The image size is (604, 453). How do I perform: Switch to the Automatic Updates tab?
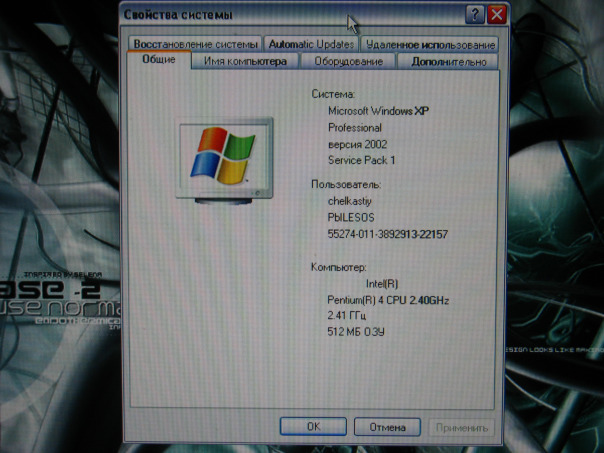click(311, 44)
